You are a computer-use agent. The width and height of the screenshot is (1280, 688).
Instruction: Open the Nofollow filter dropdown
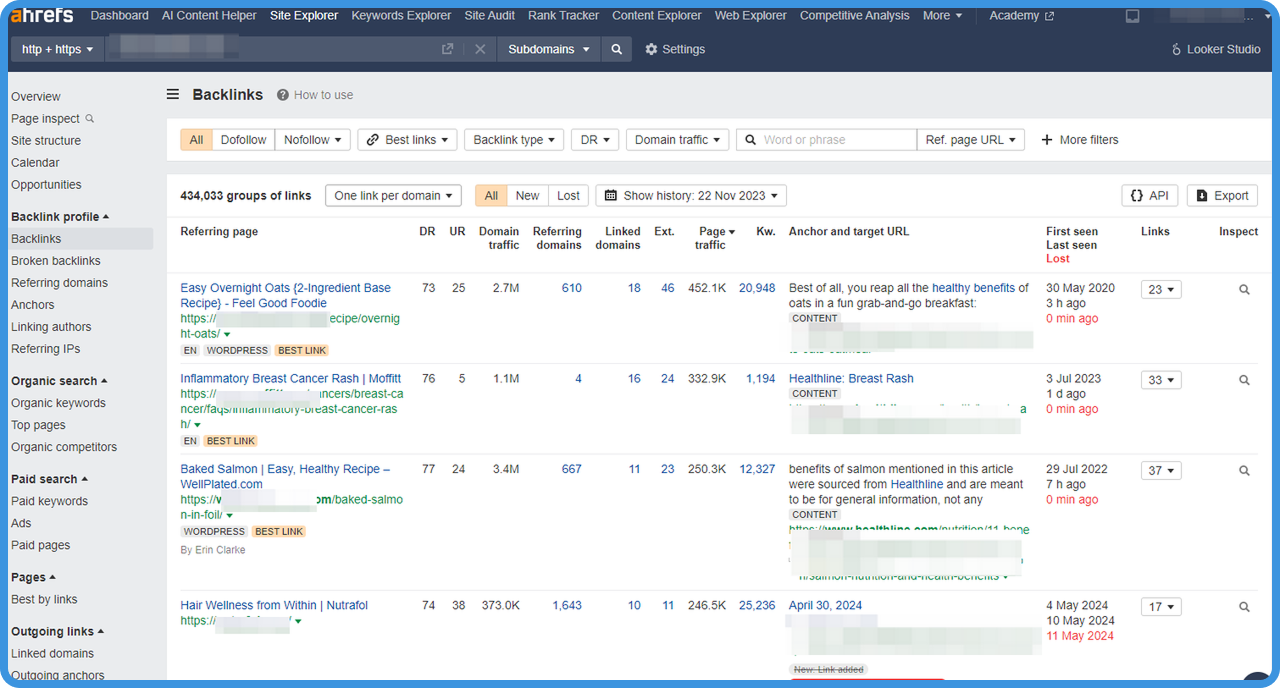coord(313,140)
